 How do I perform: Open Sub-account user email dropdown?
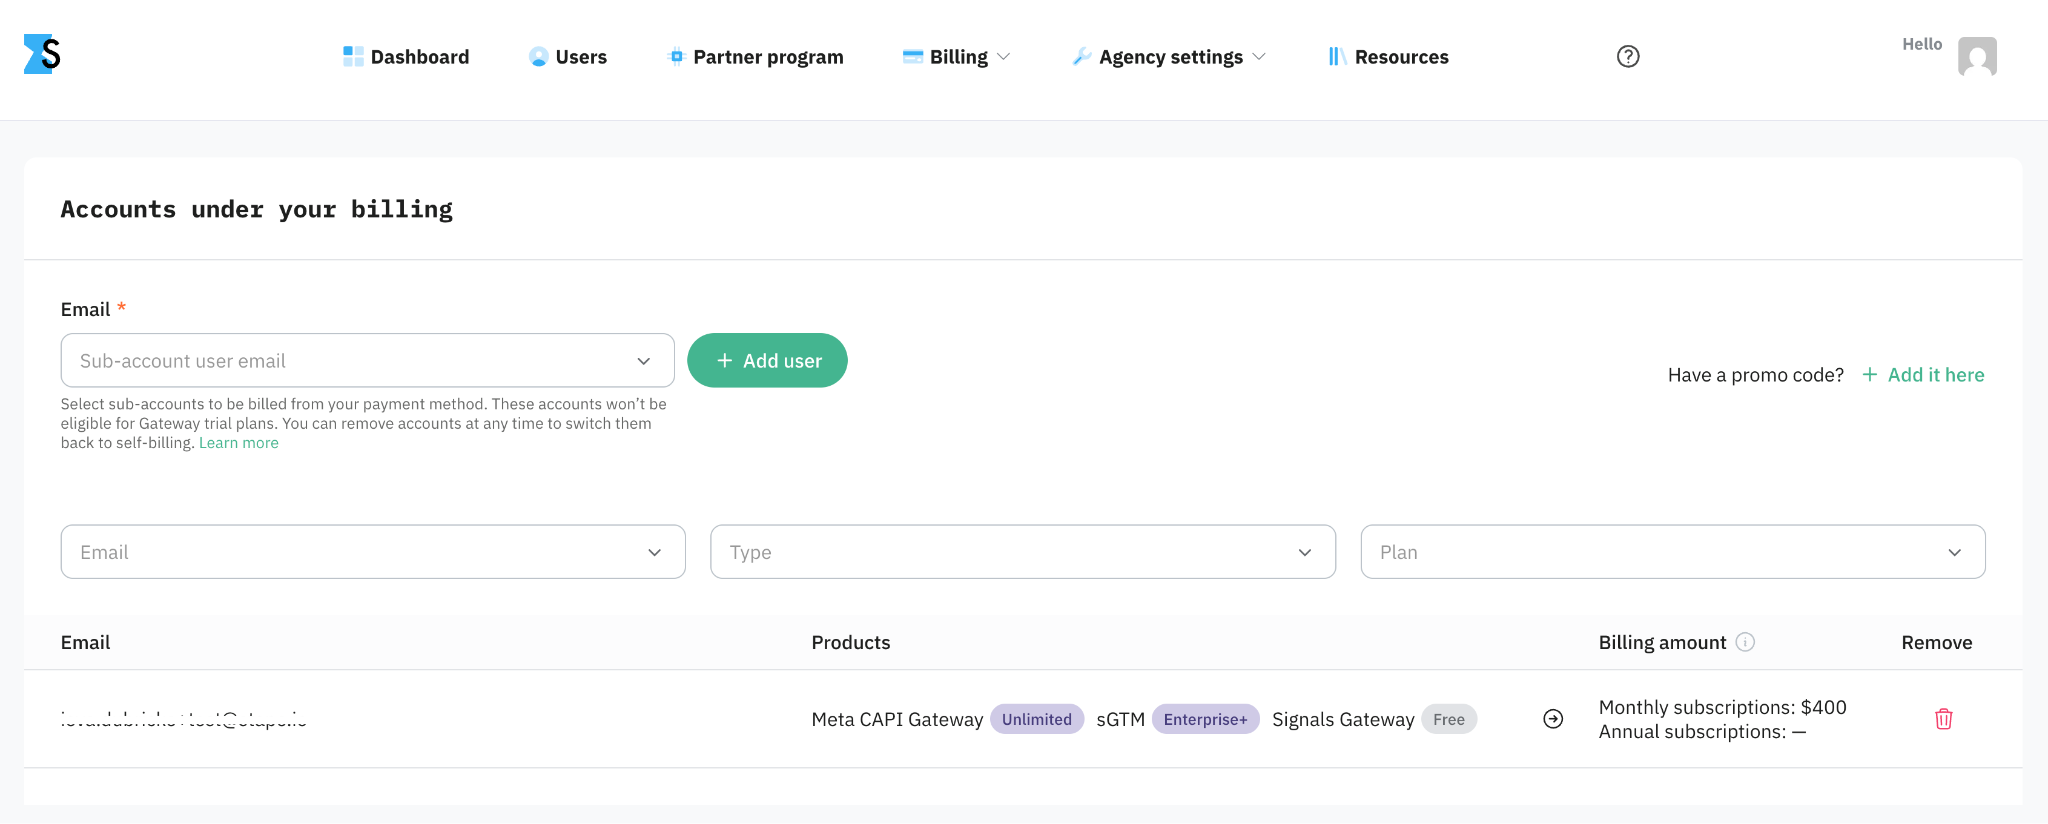(367, 360)
